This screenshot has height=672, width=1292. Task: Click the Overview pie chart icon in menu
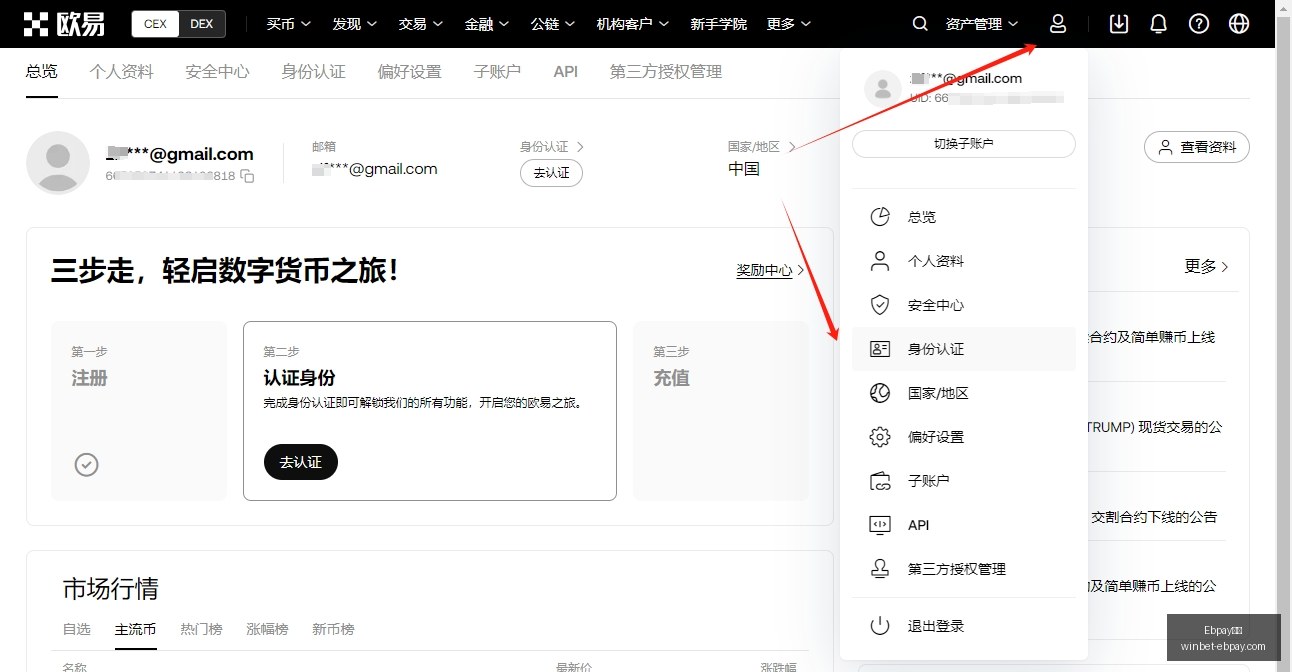pos(880,217)
